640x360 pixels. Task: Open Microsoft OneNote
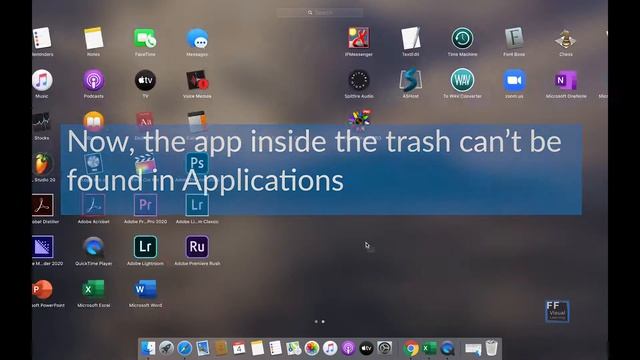[x=566, y=80]
